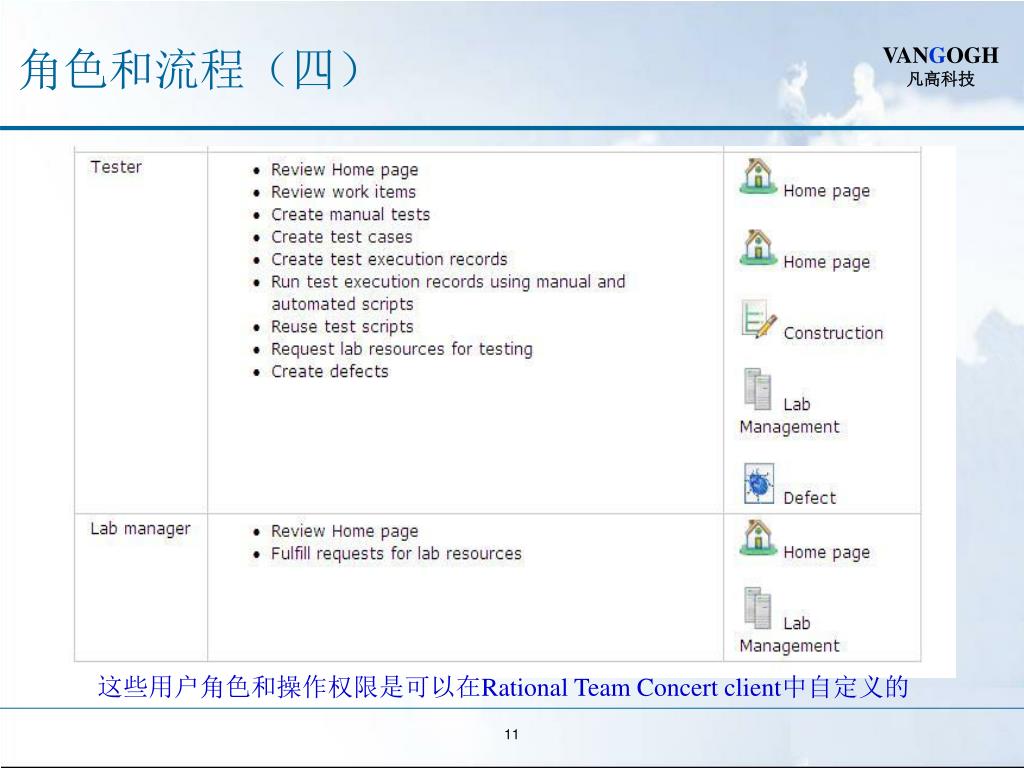1024x768 pixels.
Task: Click 'Review work items' bullet
Action: click(344, 192)
